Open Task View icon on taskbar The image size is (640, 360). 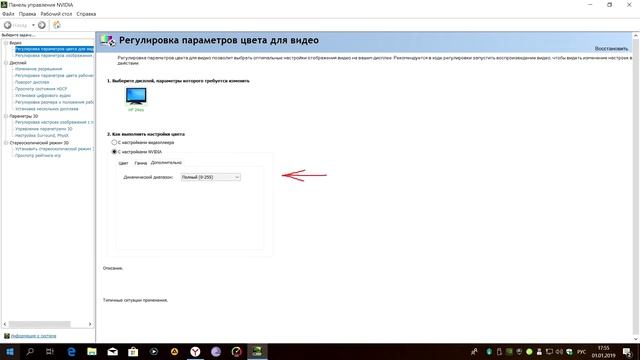click(50, 351)
